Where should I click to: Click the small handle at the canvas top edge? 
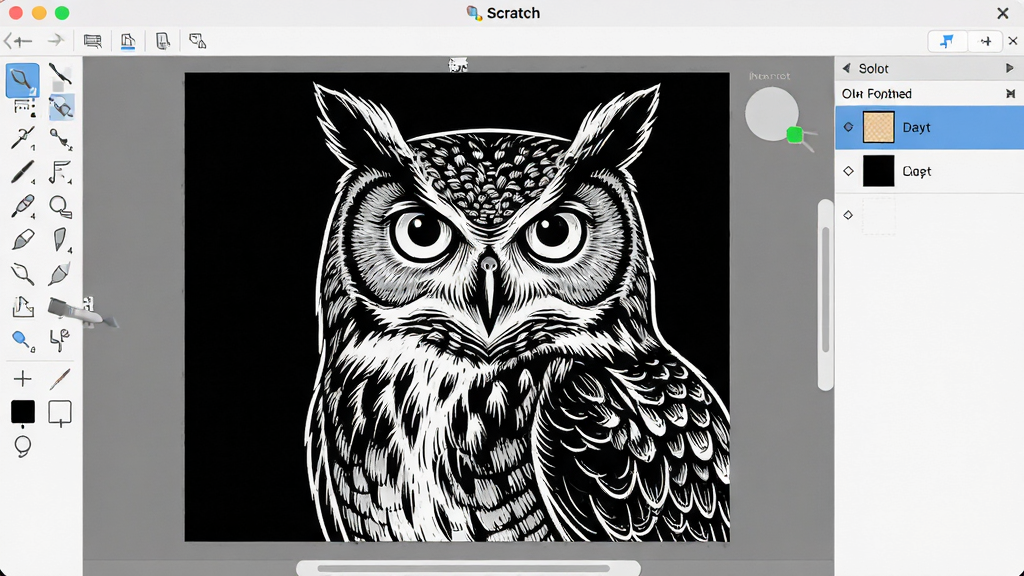458,65
